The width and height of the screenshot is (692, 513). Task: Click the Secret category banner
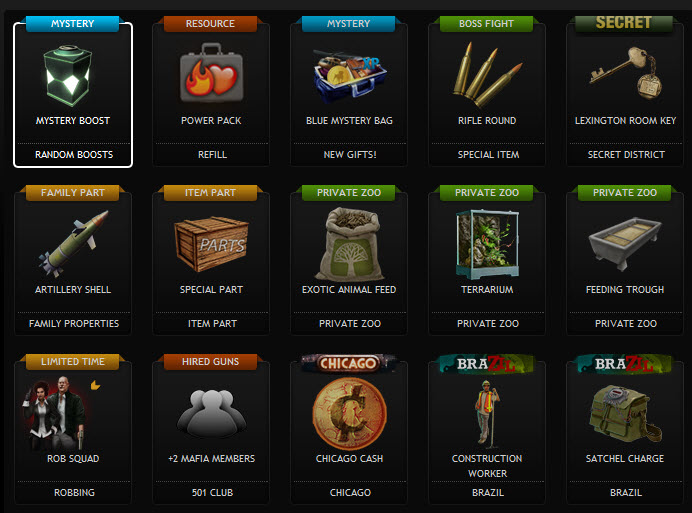click(624, 23)
